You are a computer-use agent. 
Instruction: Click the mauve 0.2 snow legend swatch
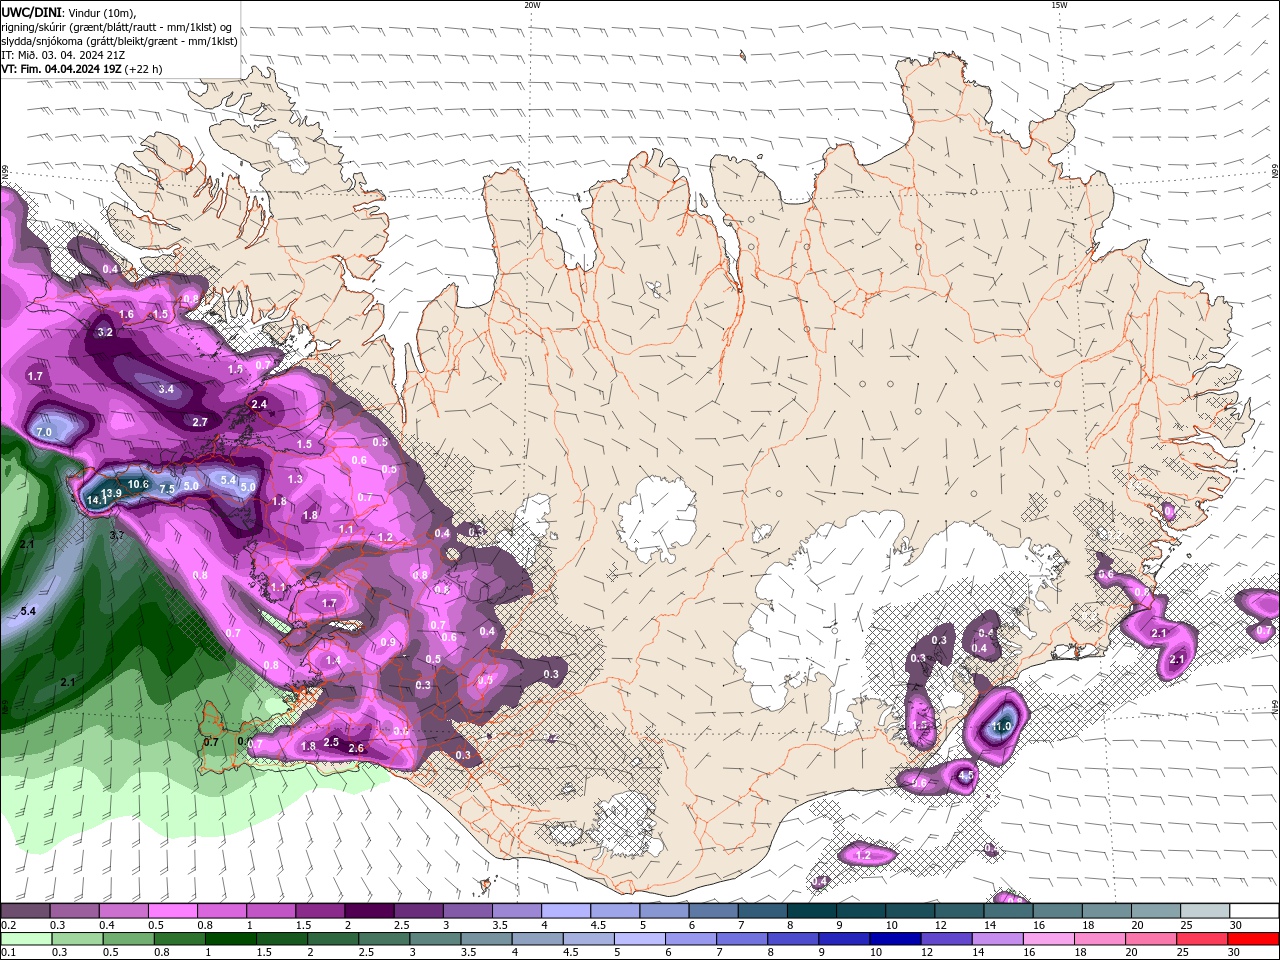pos(25,911)
